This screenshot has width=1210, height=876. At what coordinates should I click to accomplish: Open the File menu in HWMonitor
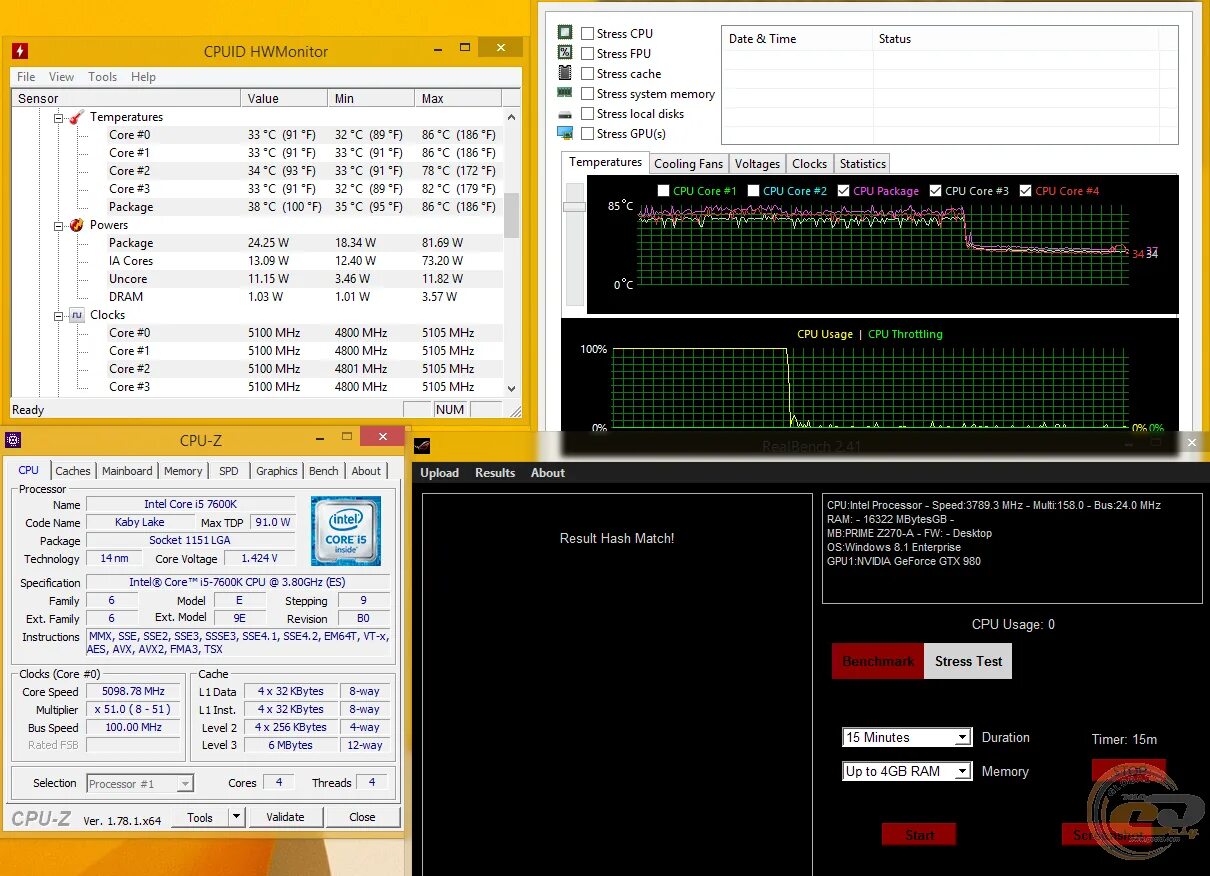click(x=26, y=77)
